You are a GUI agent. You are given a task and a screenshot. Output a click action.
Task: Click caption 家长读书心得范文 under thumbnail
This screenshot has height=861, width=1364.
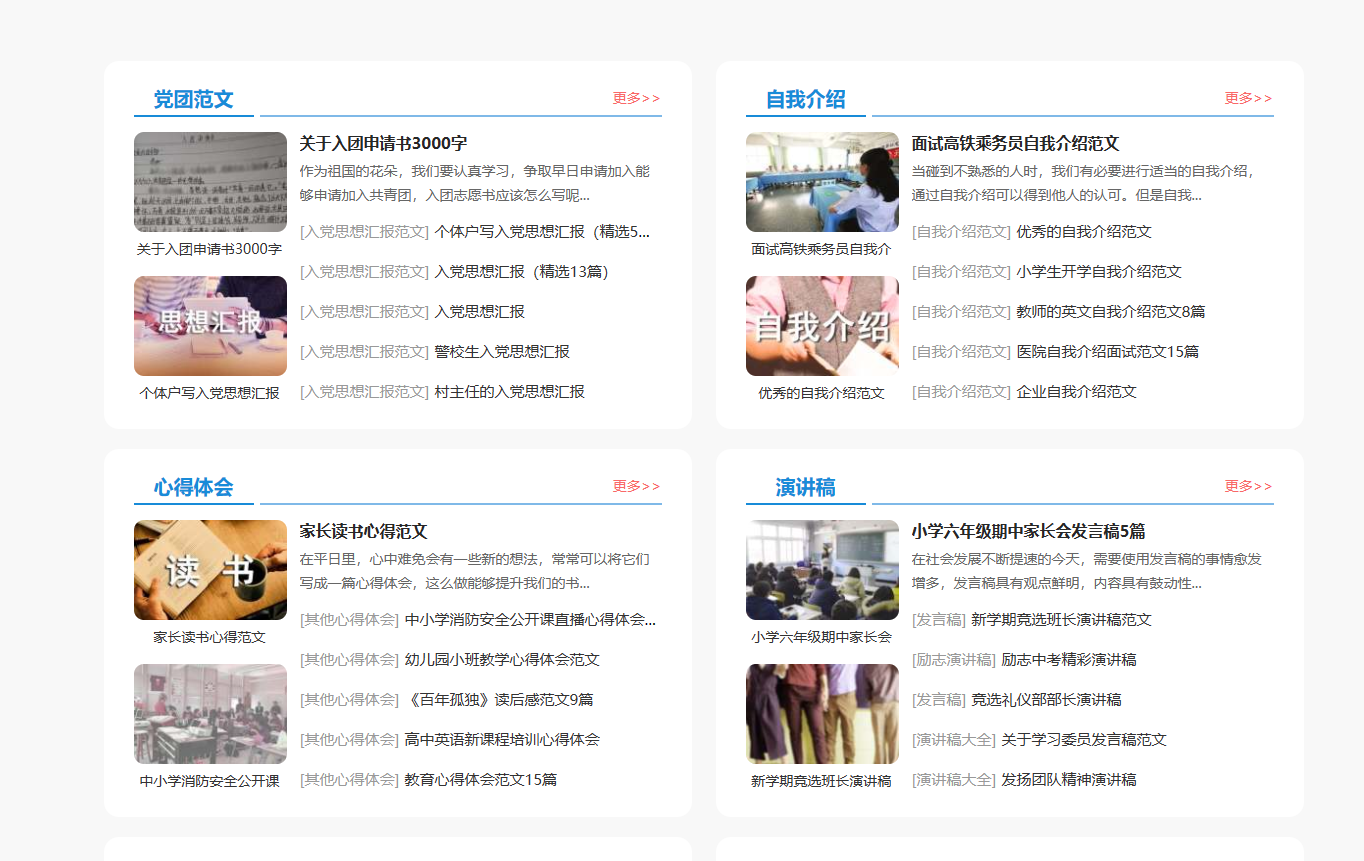point(209,637)
